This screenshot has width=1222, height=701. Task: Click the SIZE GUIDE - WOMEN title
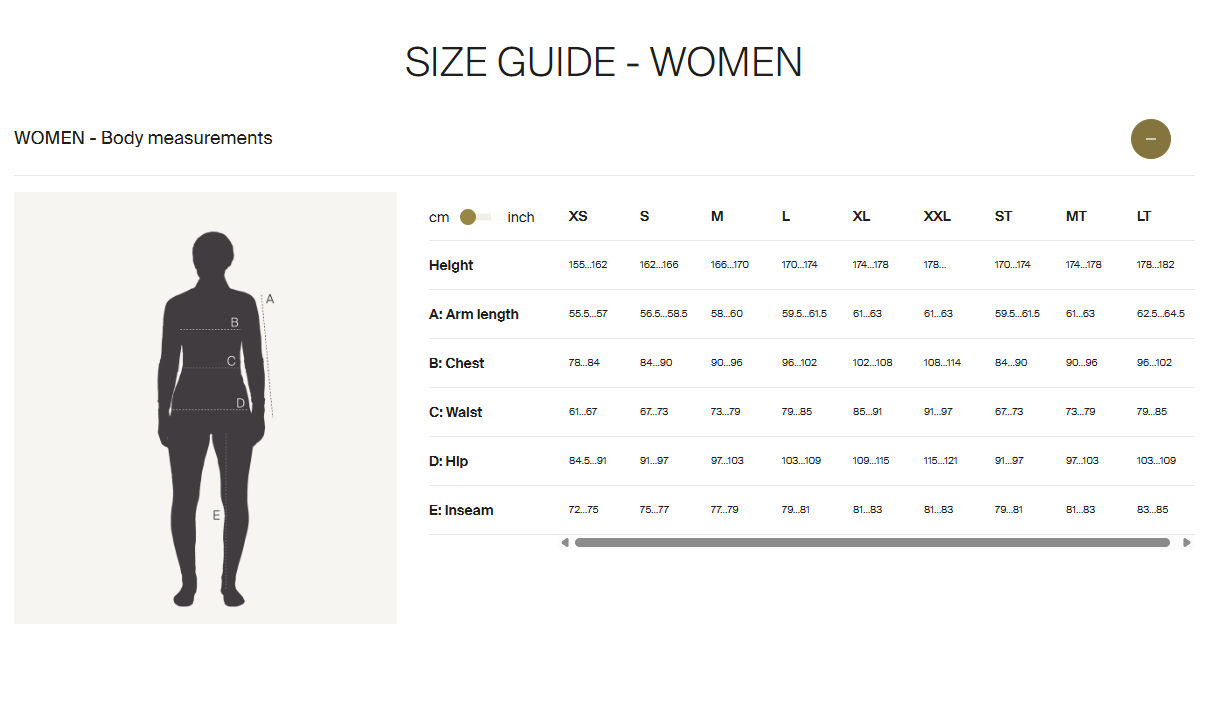point(603,62)
